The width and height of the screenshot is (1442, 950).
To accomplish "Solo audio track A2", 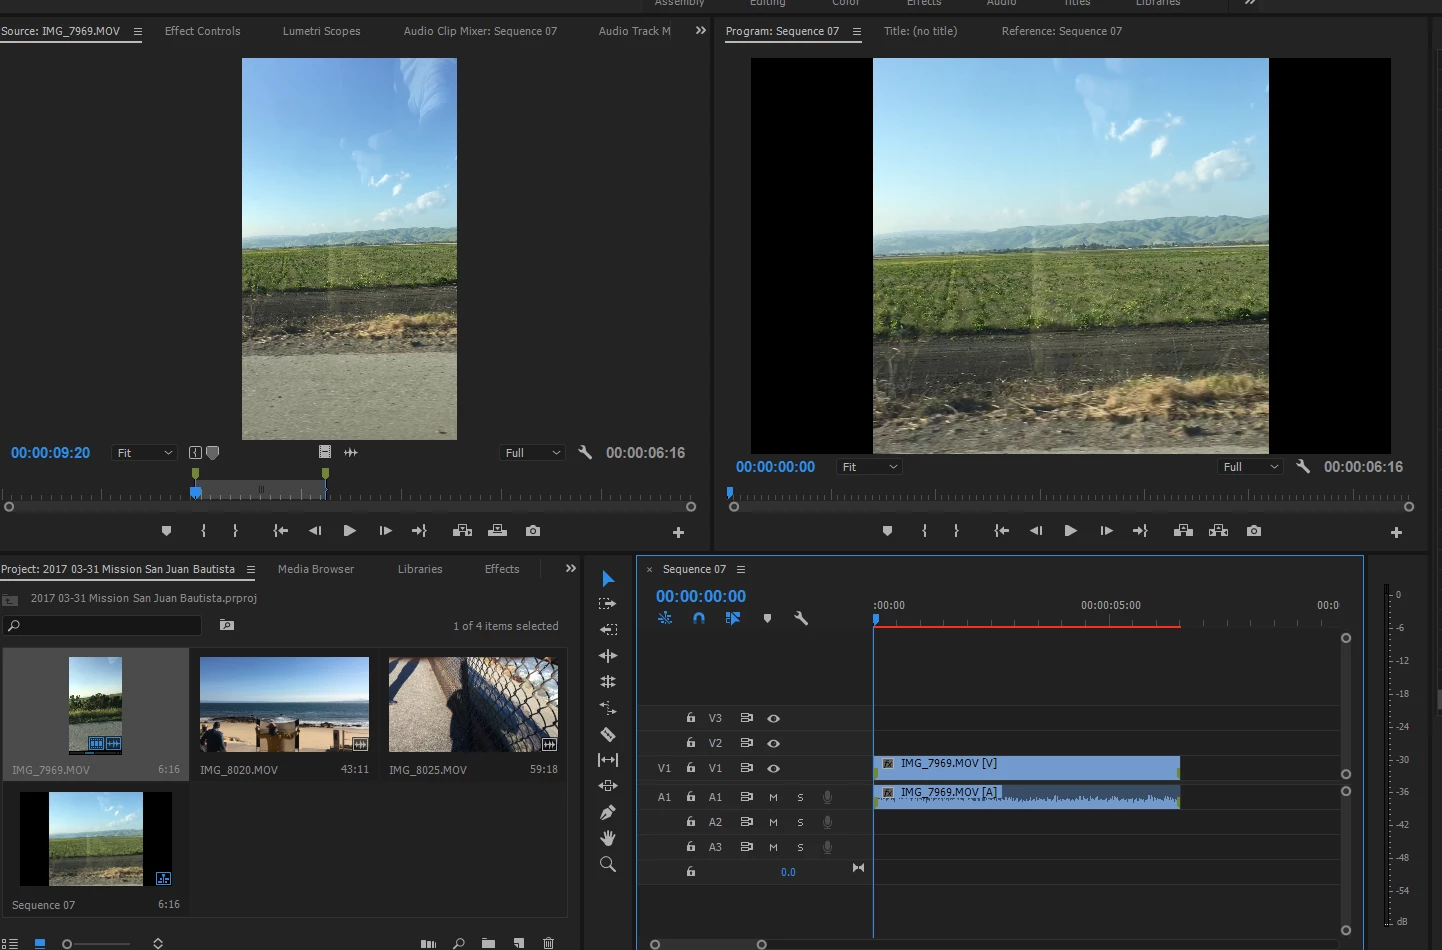I will [800, 822].
